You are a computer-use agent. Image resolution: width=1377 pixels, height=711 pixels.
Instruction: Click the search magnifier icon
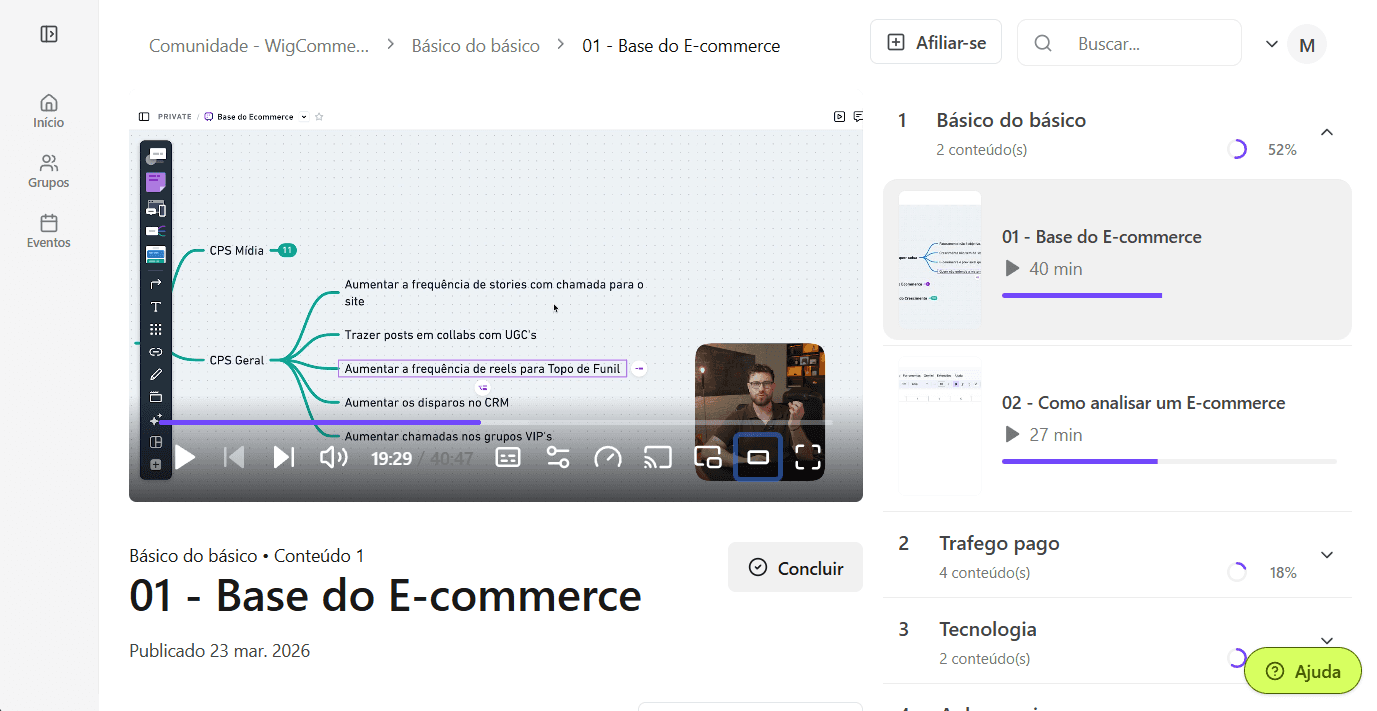1043,43
